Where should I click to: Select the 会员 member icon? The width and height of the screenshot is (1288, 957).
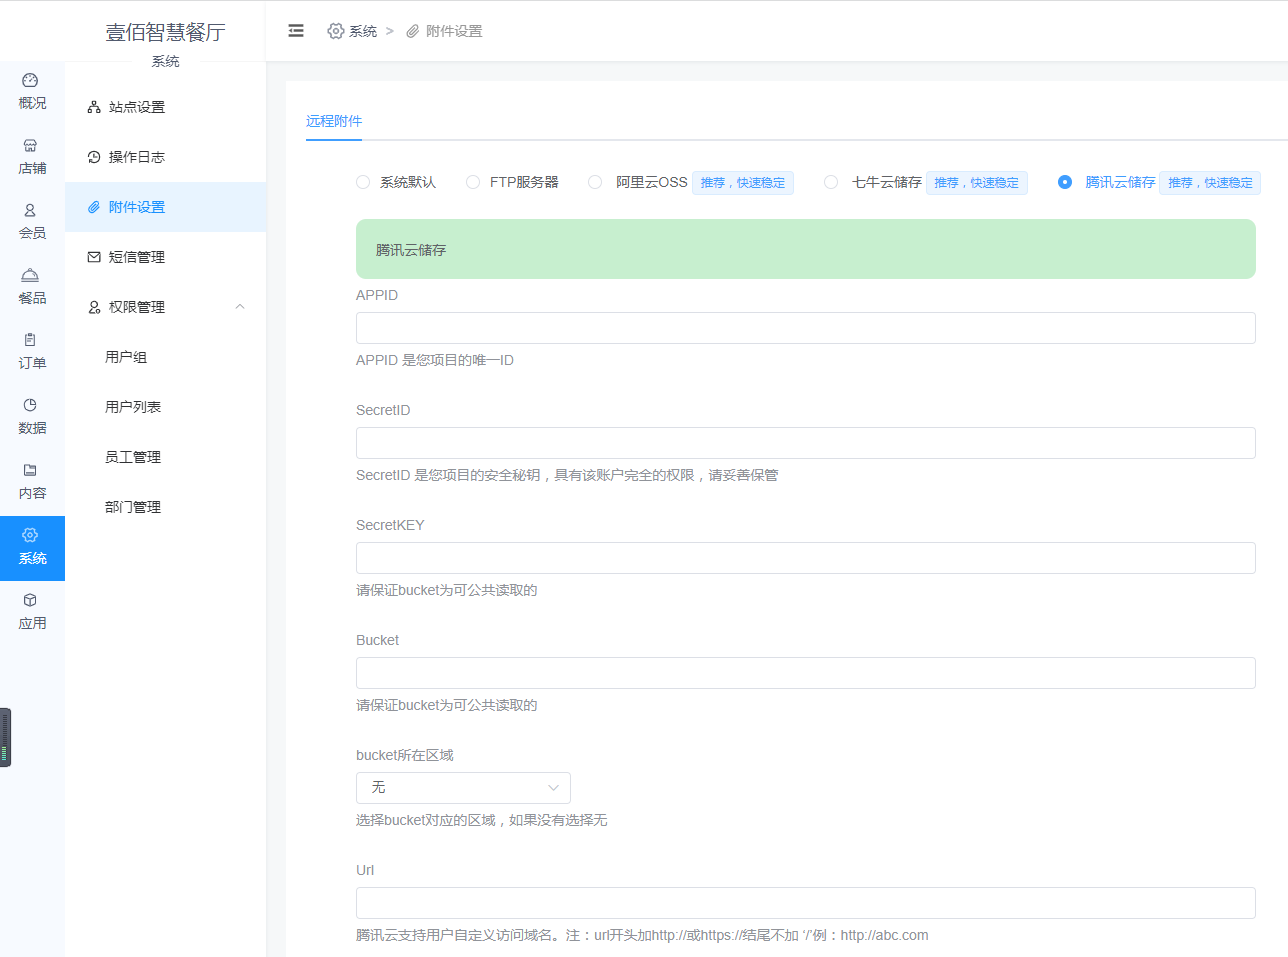tap(30, 210)
